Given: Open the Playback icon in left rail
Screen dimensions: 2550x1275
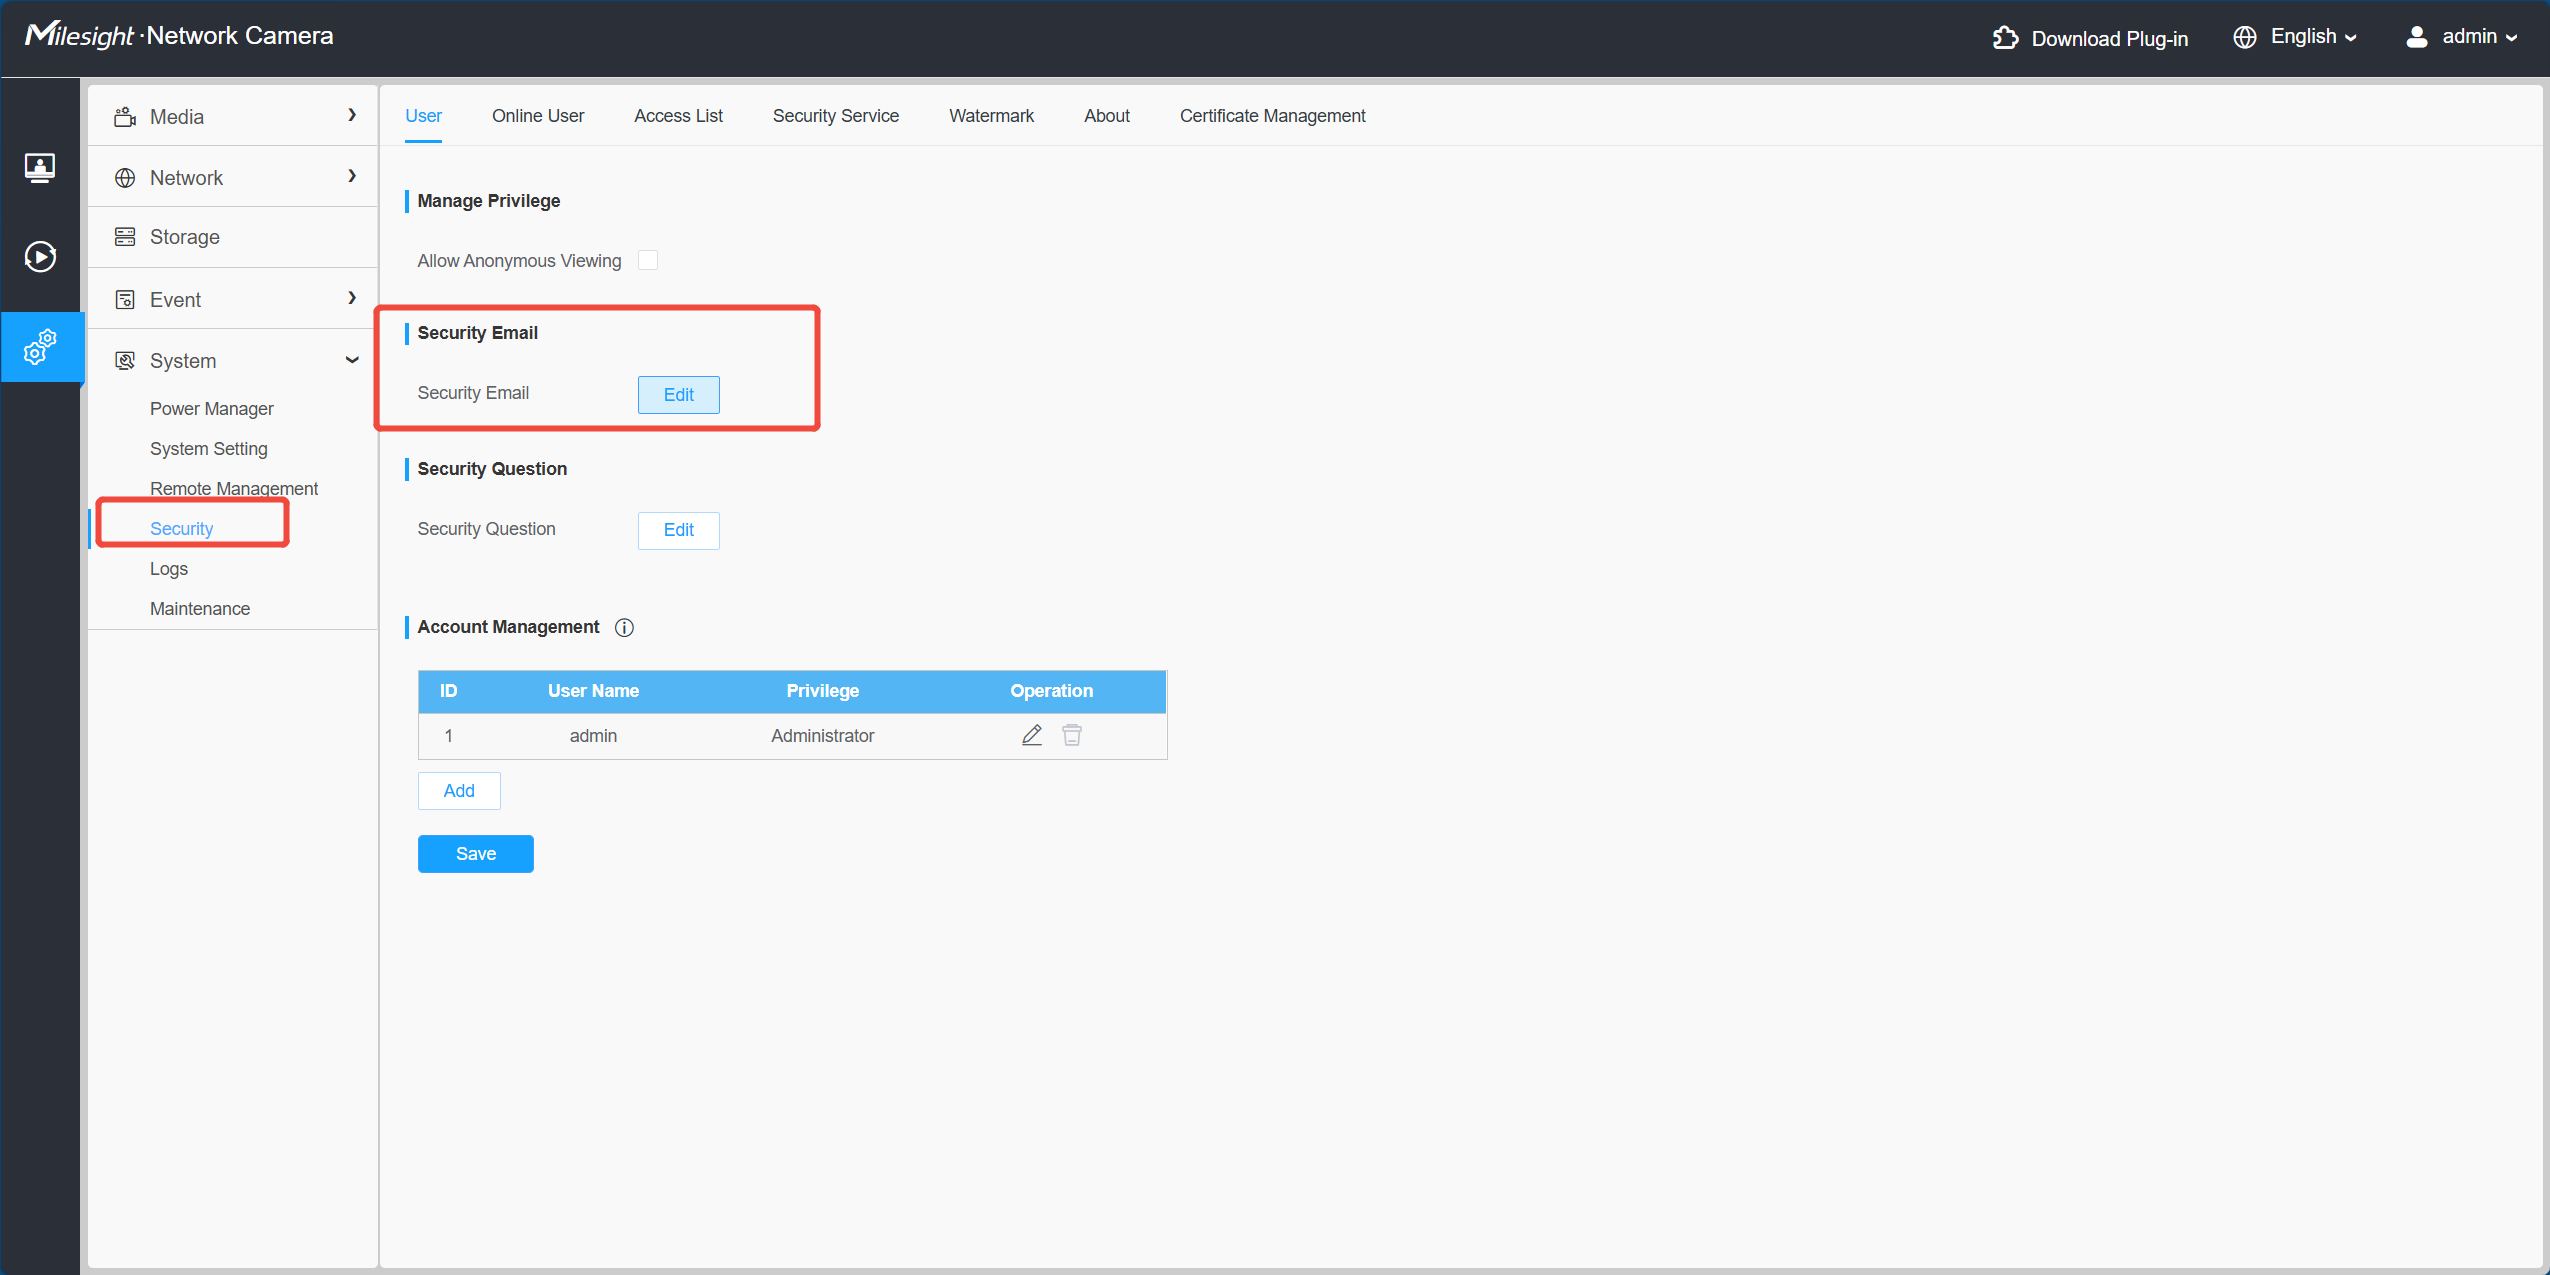Looking at the screenshot, I should tap(40, 257).
